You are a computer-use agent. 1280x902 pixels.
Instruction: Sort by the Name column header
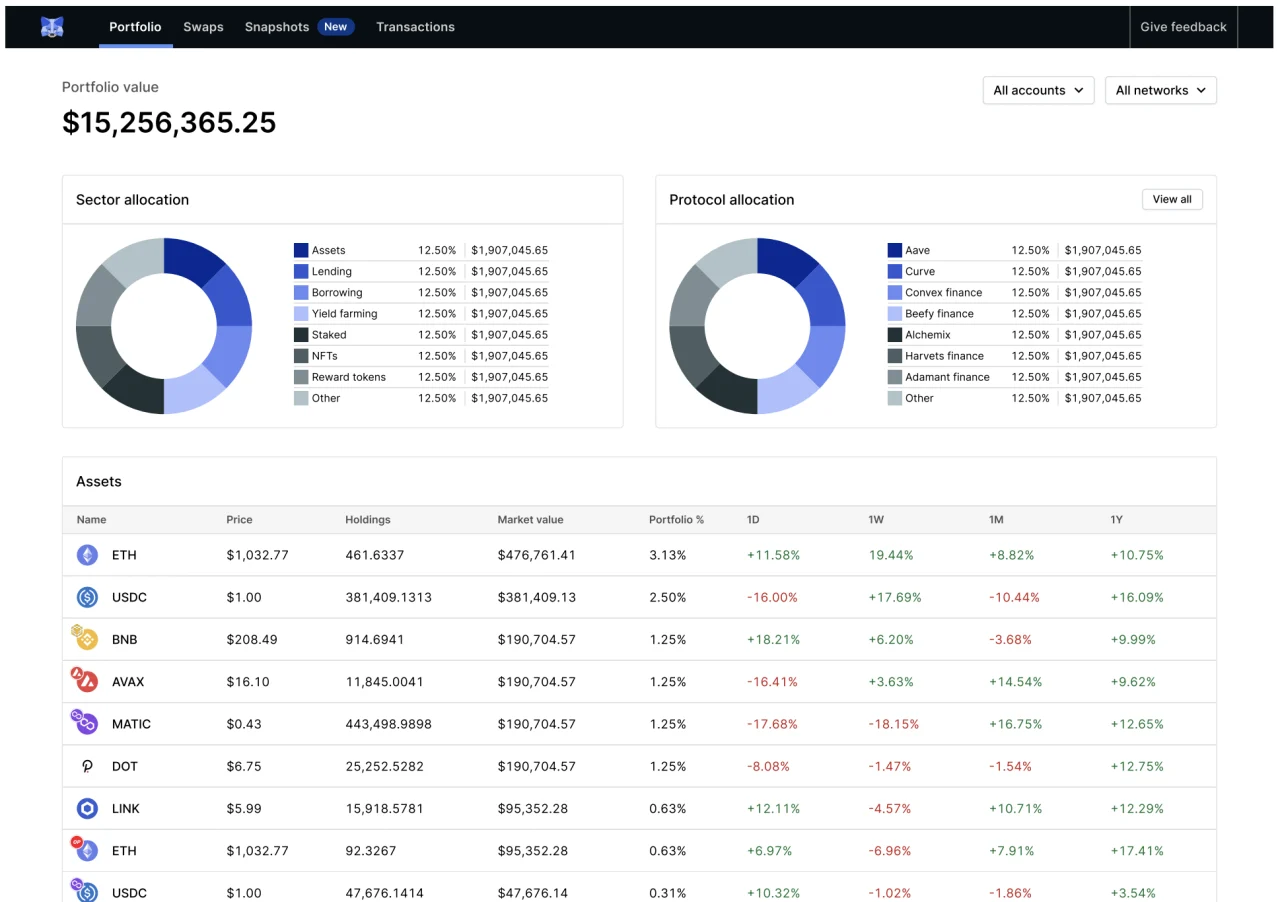coord(91,520)
